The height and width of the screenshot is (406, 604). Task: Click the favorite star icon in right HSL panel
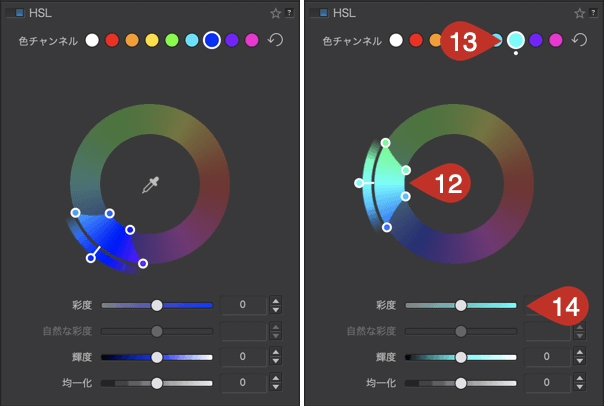tap(579, 13)
